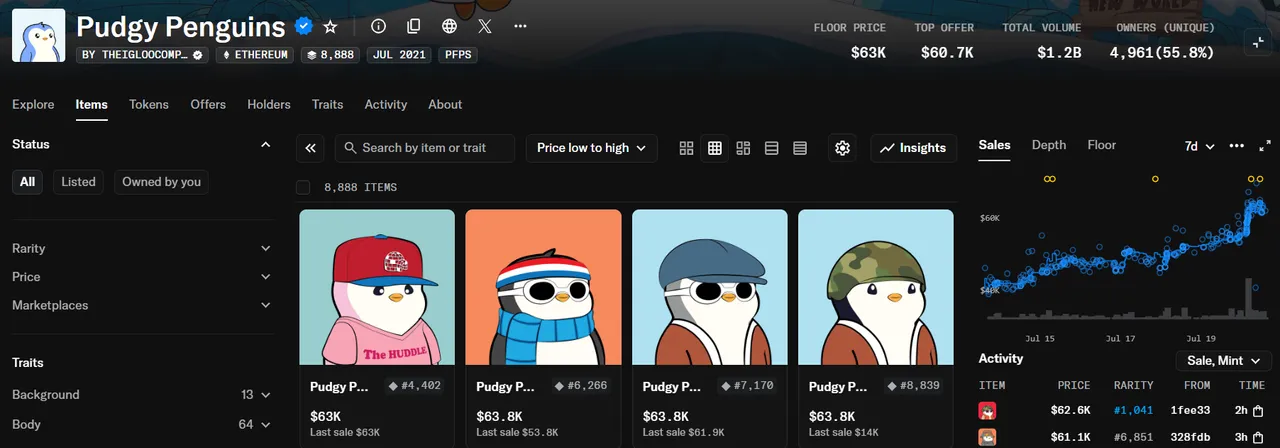Open the 2h activity row transaction icon

pyautogui.click(x=1257, y=410)
